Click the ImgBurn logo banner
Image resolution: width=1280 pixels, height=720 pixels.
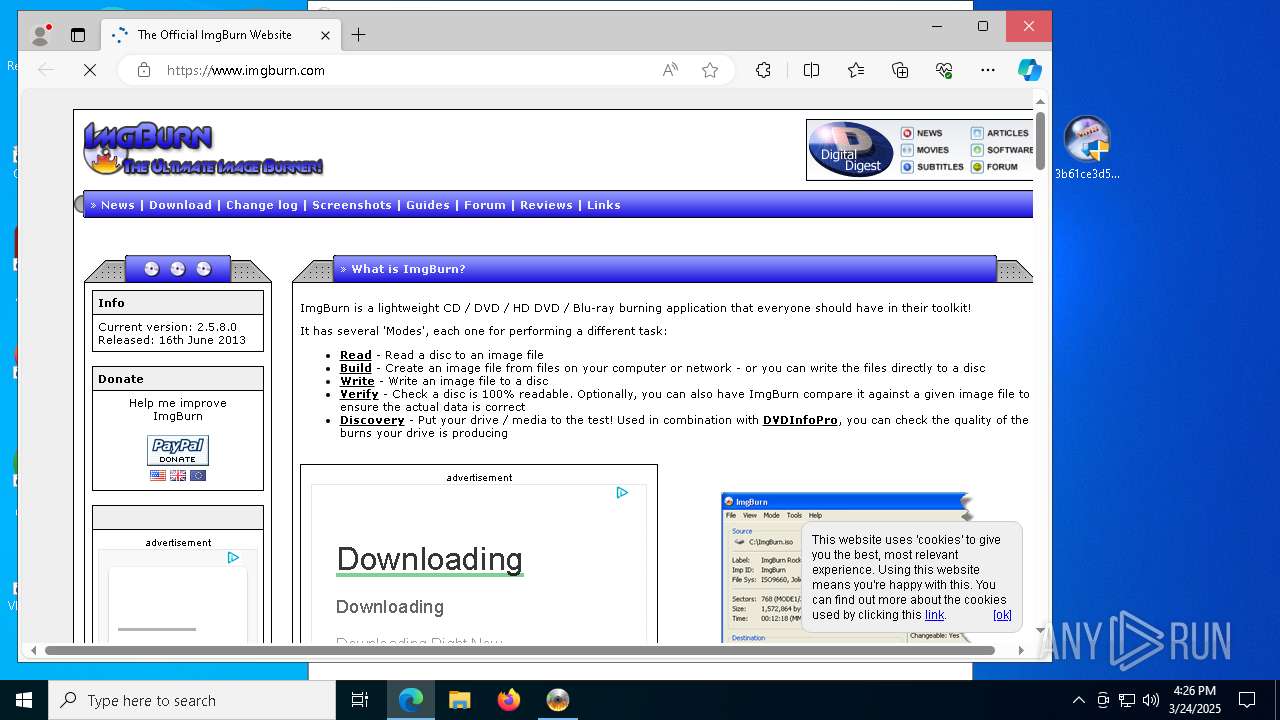(x=203, y=149)
